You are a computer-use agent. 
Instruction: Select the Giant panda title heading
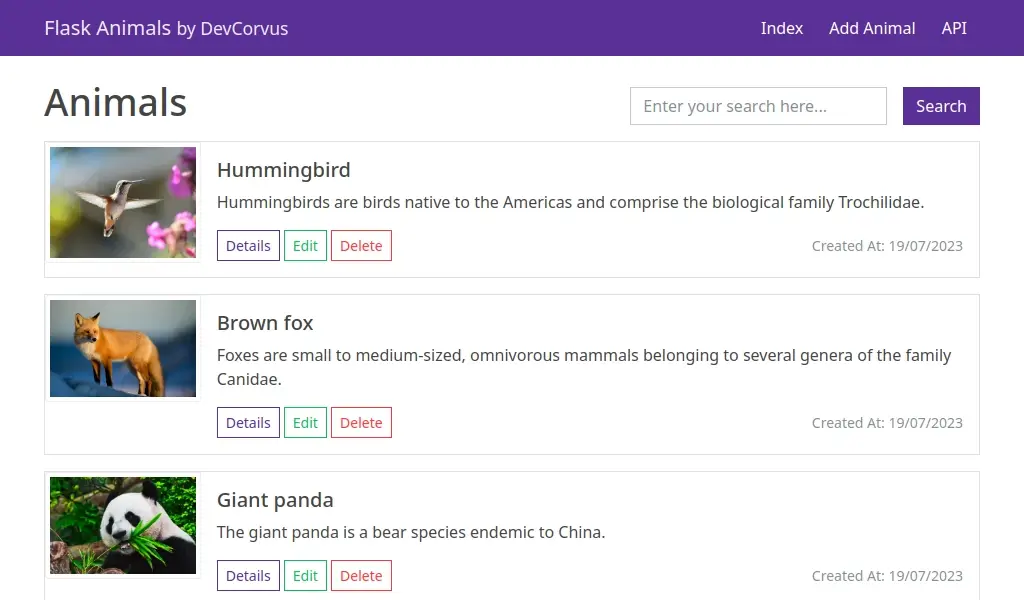(x=275, y=499)
